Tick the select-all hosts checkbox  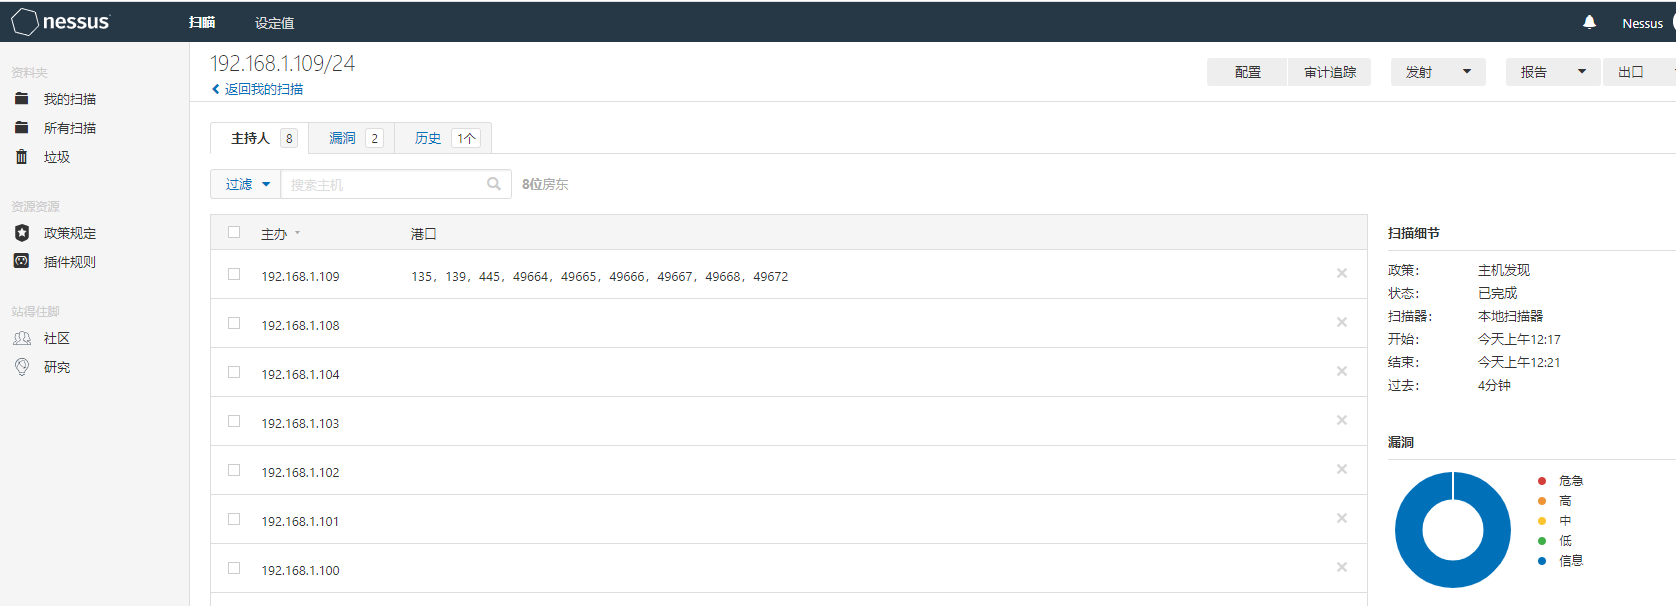pyautogui.click(x=234, y=232)
